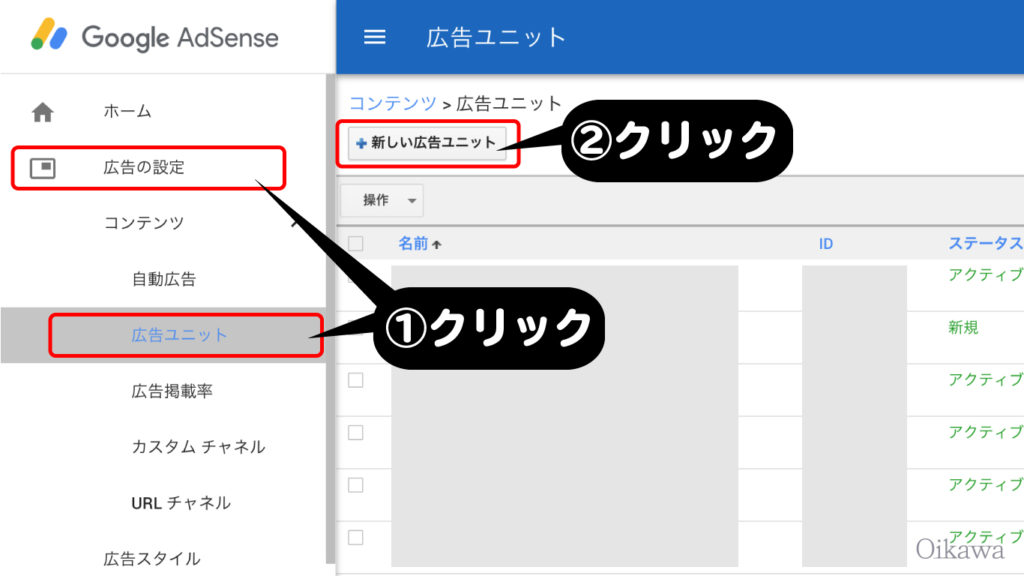Image resolution: width=1024 pixels, height=576 pixels.
Task: Open 広告掲載率 from the sidebar
Action: 172,391
